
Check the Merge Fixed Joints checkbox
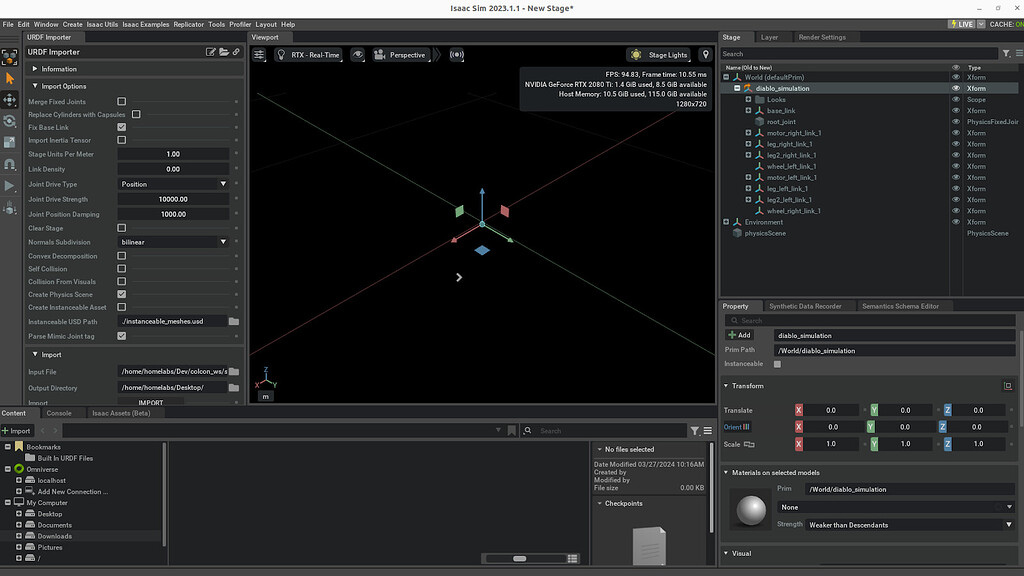[122, 102]
